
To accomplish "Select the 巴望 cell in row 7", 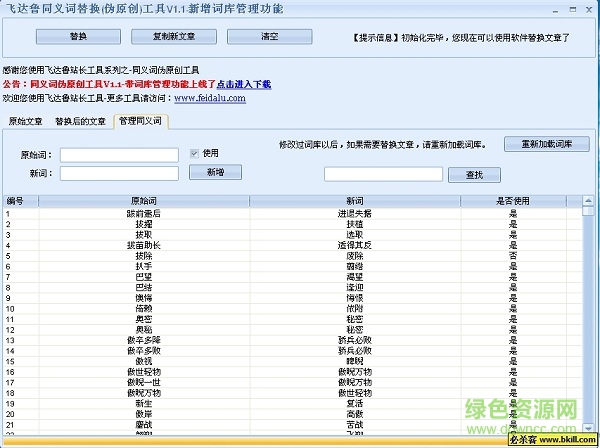I will click(144, 277).
